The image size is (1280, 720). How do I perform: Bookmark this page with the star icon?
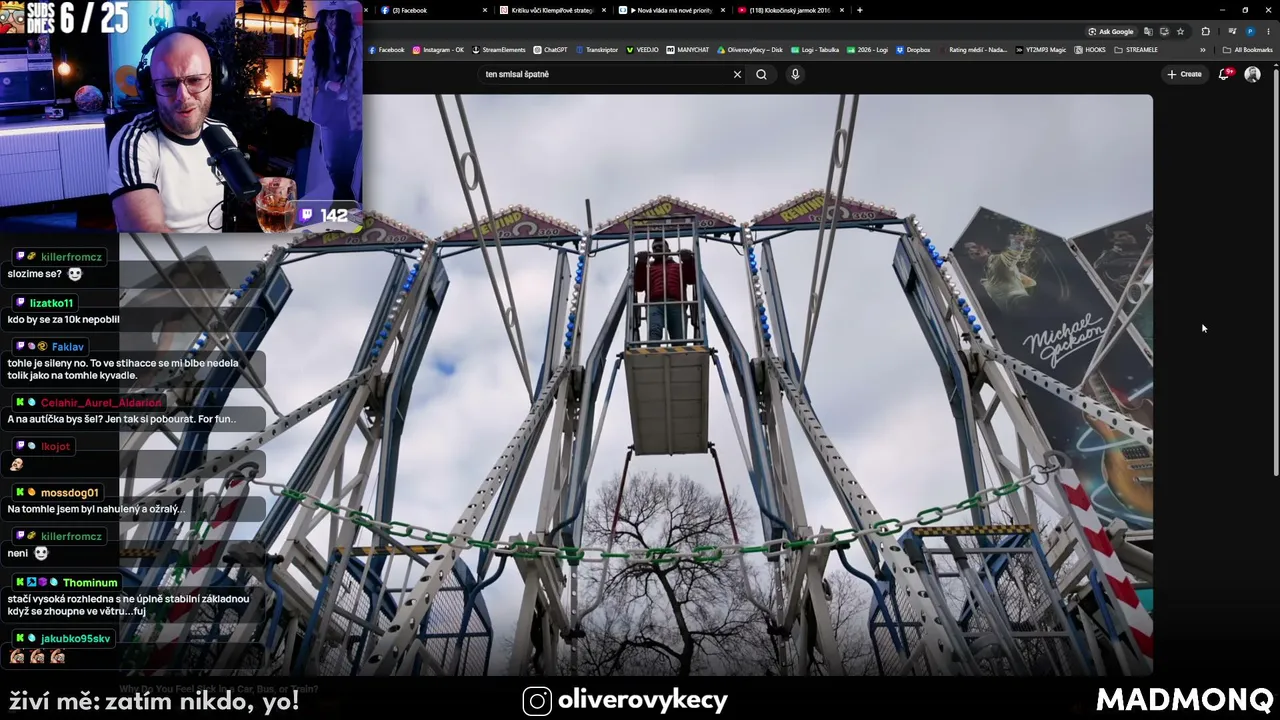[1180, 31]
